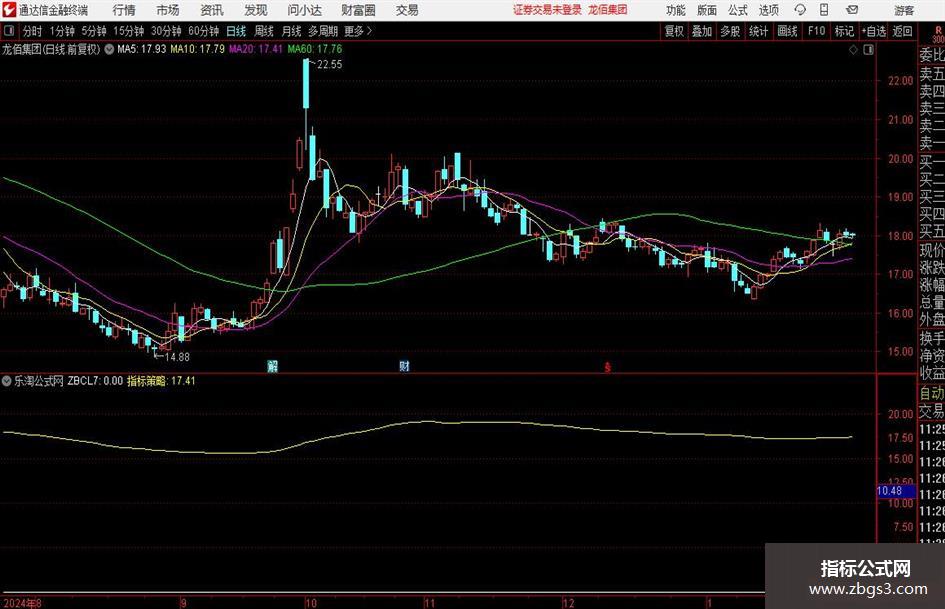This screenshot has width=945, height=609.
Task: Open the 市场 menu
Action: pos(168,10)
